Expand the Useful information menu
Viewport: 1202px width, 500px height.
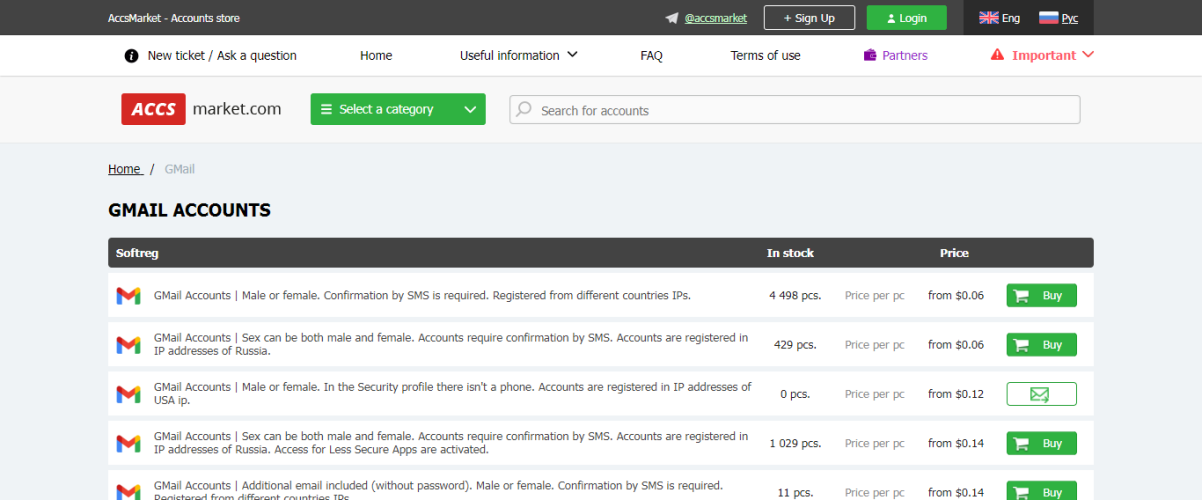click(x=518, y=56)
